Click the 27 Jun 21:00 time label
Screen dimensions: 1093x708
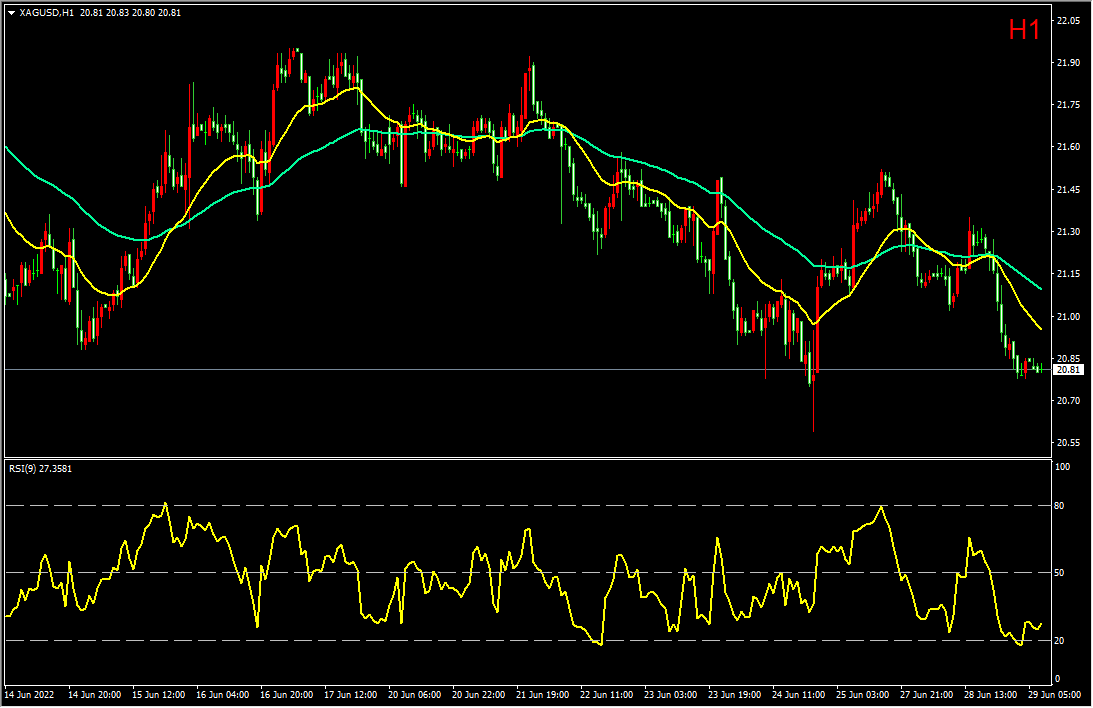(927, 695)
